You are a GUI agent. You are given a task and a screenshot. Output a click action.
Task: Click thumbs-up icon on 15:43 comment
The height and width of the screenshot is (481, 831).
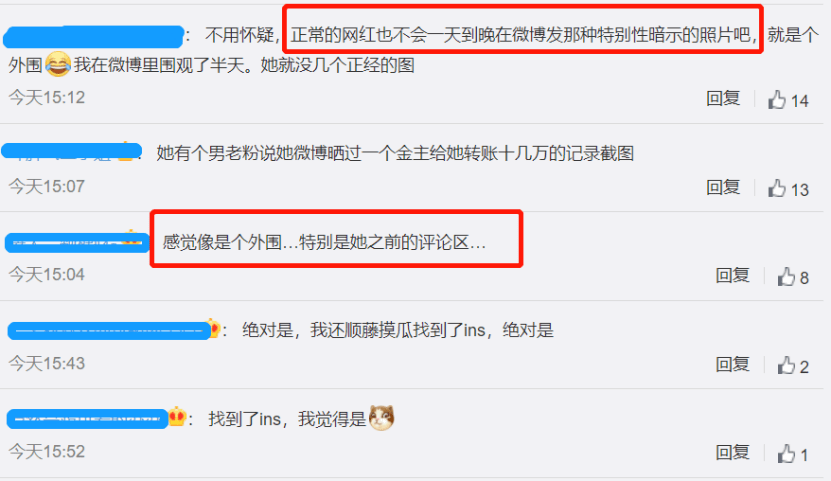[x=786, y=365]
